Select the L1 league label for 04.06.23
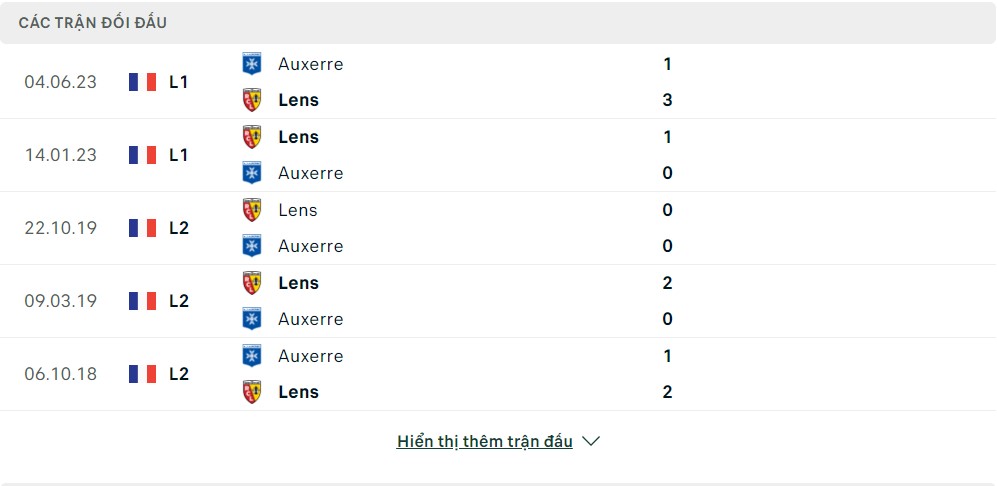This screenshot has width=997, height=486. pyautogui.click(x=179, y=82)
